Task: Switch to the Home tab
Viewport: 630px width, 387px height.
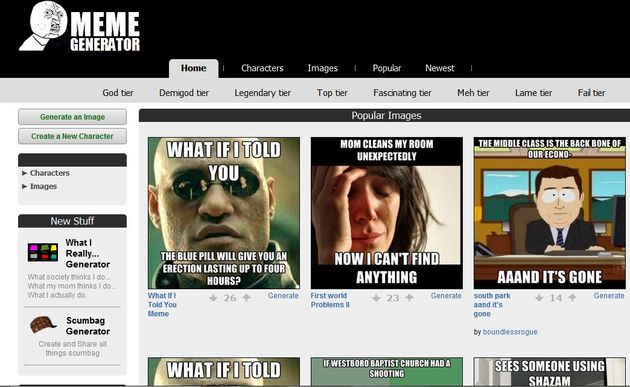Action: 194,68
